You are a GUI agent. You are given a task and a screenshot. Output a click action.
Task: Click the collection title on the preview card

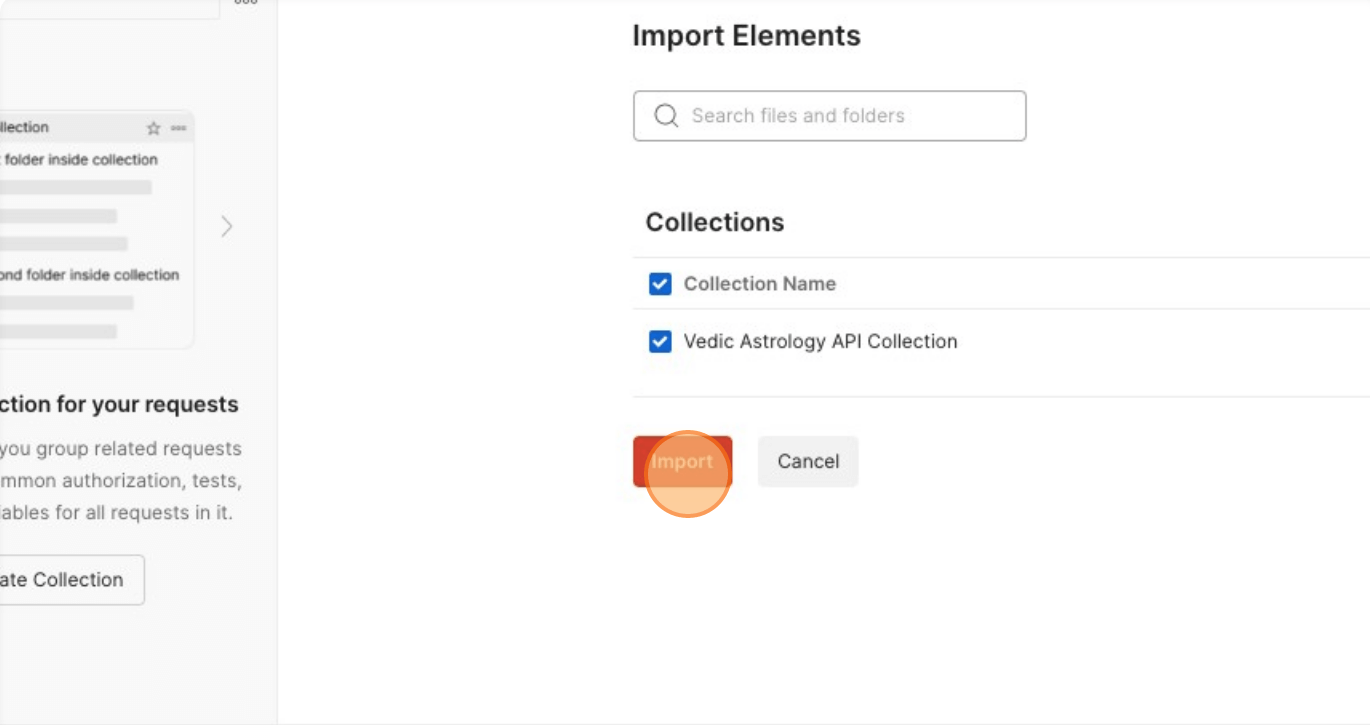coord(25,127)
